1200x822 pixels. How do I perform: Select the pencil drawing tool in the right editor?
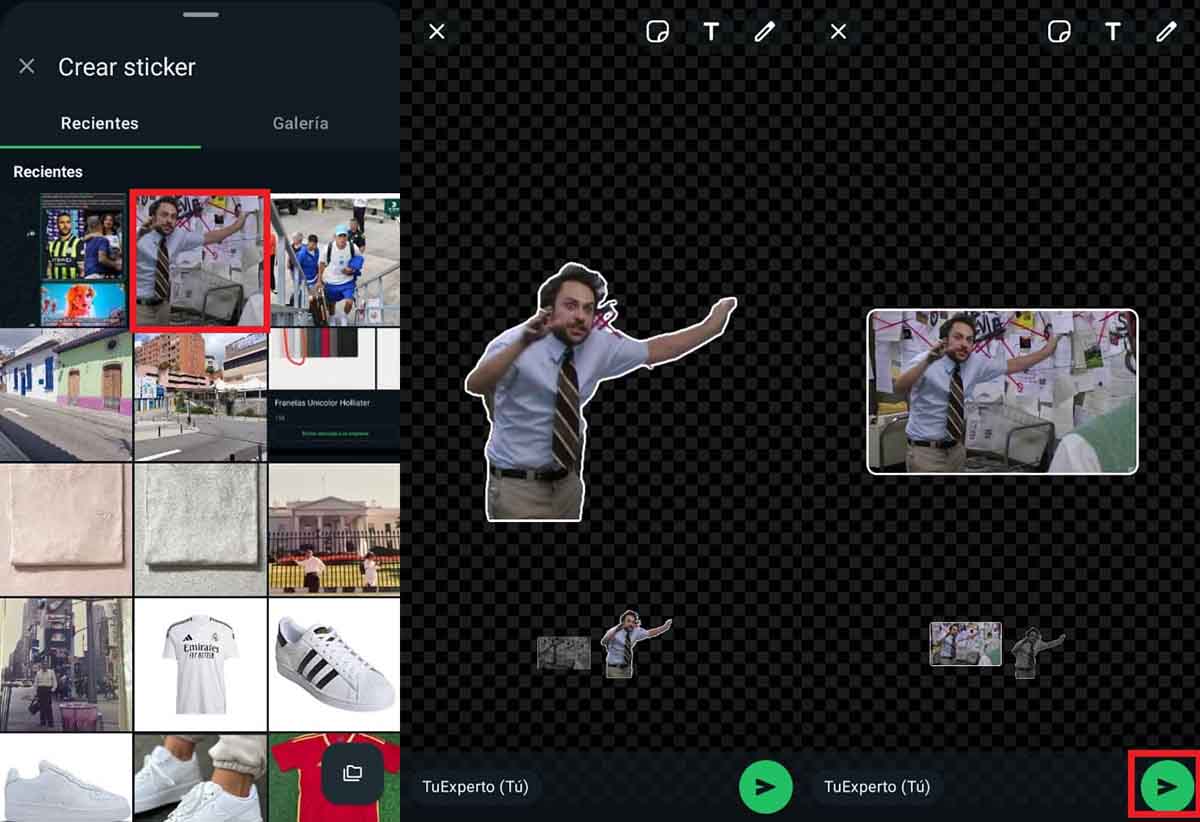click(x=1164, y=31)
